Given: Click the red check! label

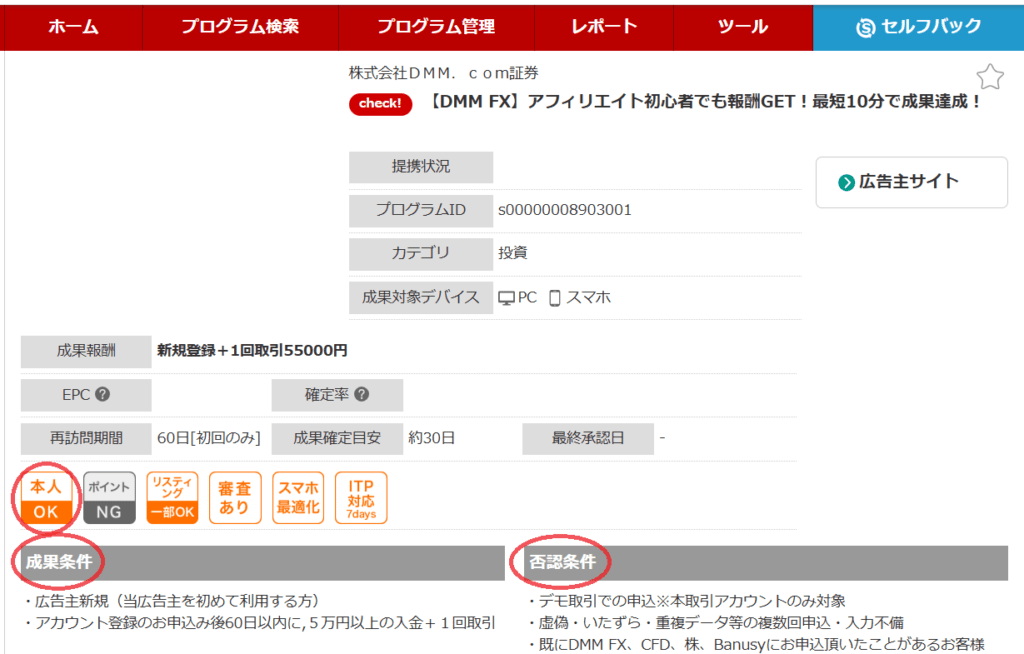Looking at the screenshot, I should pyautogui.click(x=380, y=103).
